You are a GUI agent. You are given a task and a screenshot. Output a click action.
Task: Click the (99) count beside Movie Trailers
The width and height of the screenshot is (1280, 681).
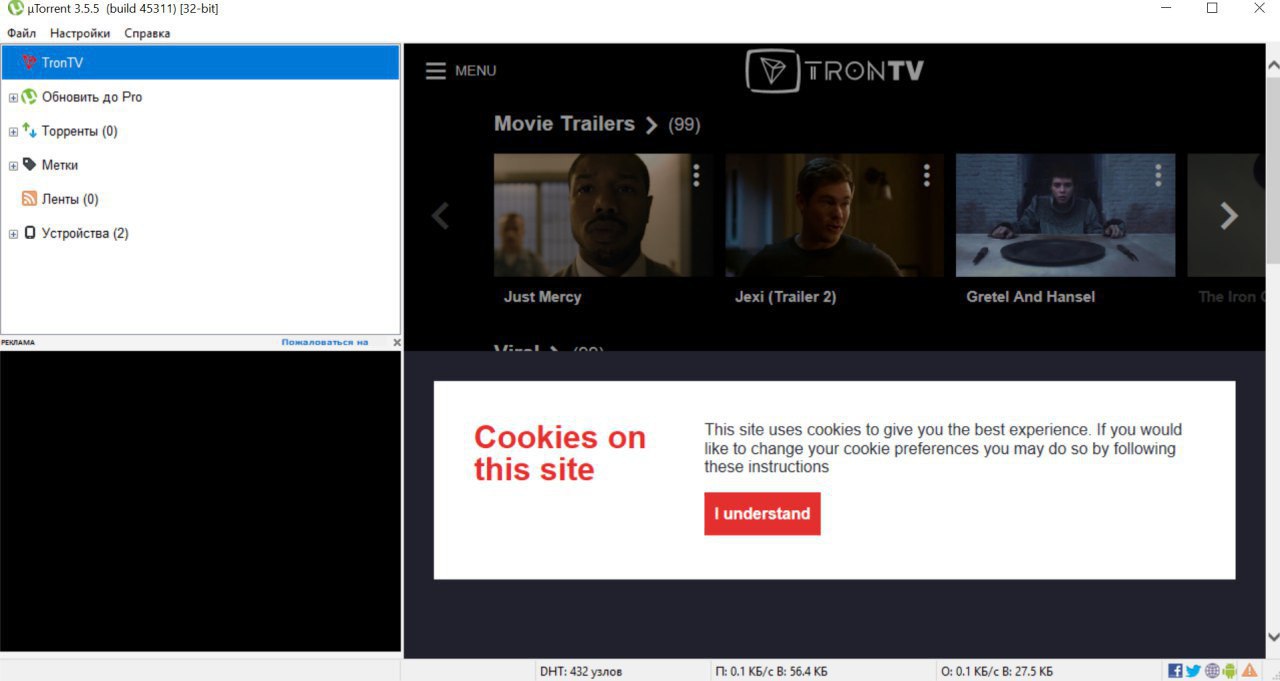(x=684, y=125)
